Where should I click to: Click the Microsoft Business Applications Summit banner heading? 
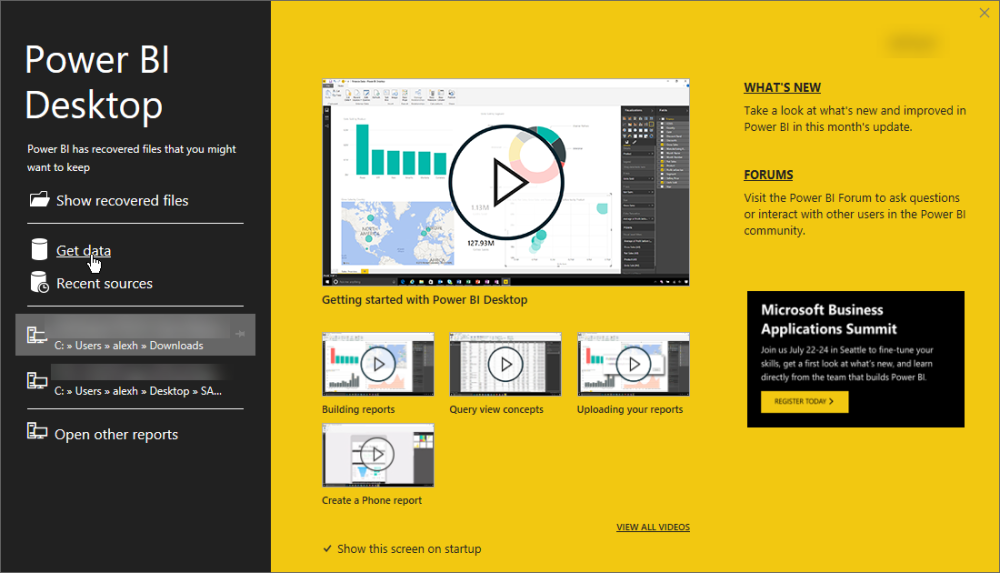(x=828, y=320)
